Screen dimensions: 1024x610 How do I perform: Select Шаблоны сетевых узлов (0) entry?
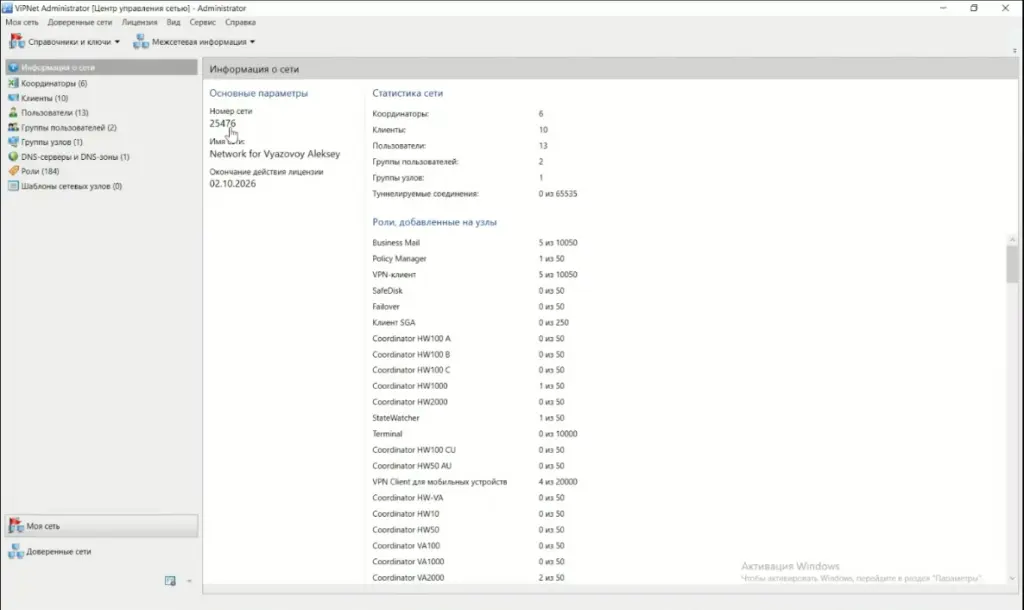tap(71, 186)
